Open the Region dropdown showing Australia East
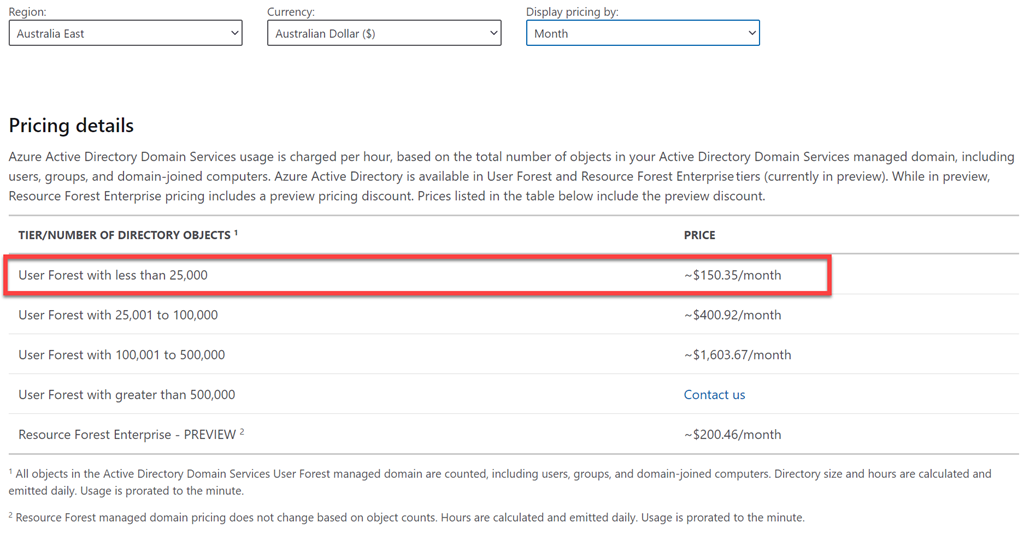 (125, 33)
